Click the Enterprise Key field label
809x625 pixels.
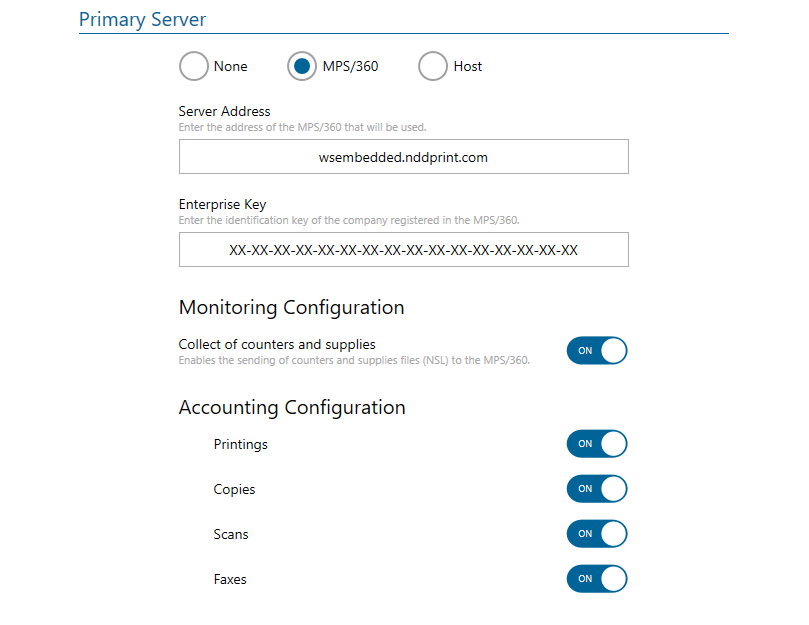pos(222,204)
